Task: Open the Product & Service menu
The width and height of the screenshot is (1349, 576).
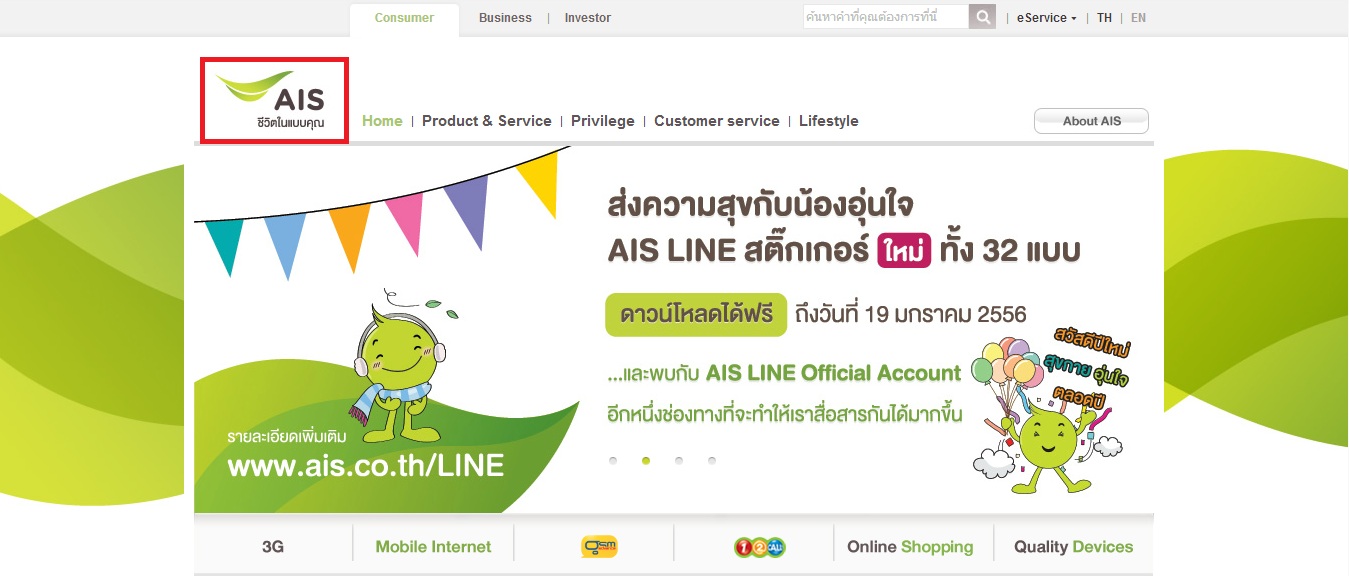Action: point(487,121)
